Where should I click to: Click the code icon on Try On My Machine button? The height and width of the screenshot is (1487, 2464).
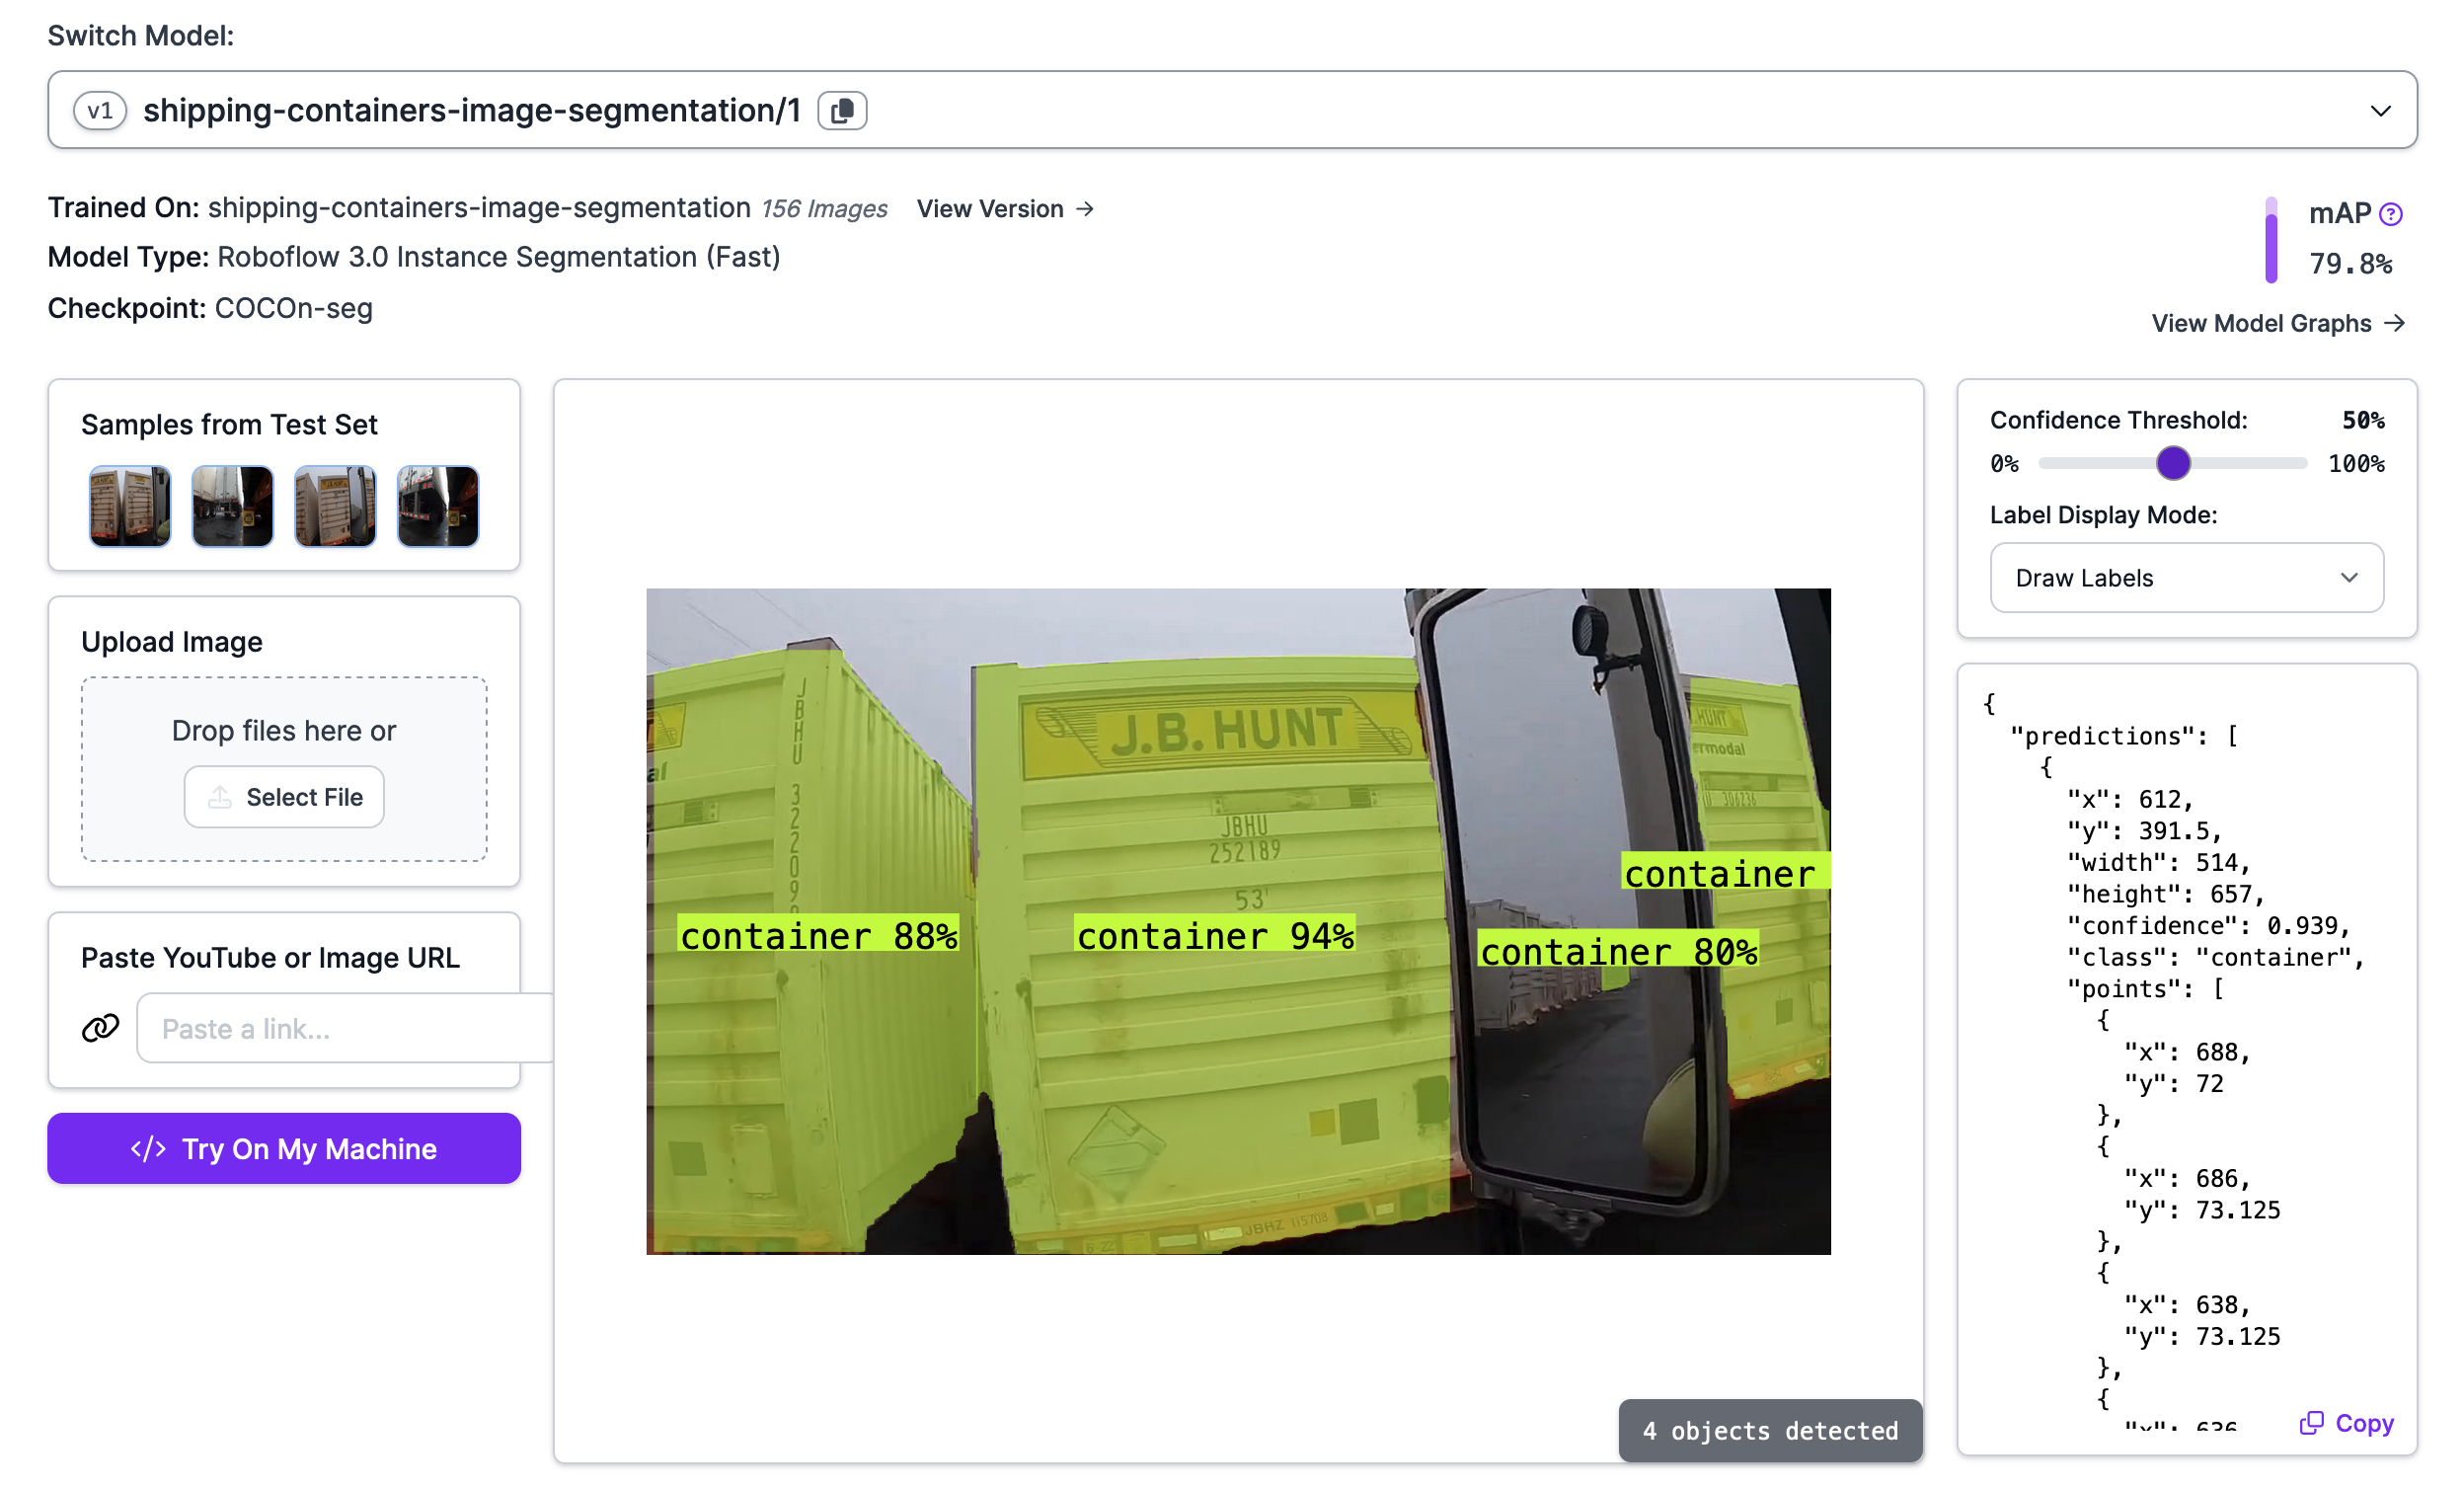[148, 1148]
